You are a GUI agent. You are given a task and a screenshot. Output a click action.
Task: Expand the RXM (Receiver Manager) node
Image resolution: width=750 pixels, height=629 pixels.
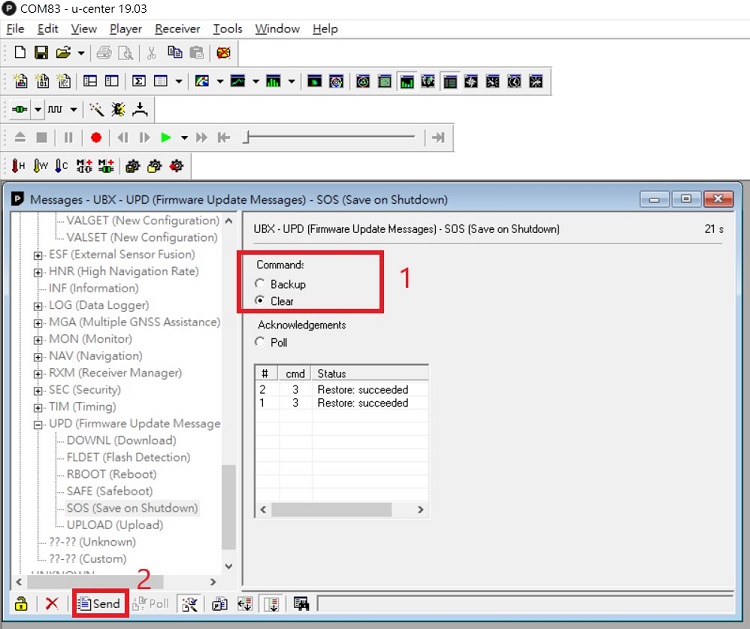38,374
